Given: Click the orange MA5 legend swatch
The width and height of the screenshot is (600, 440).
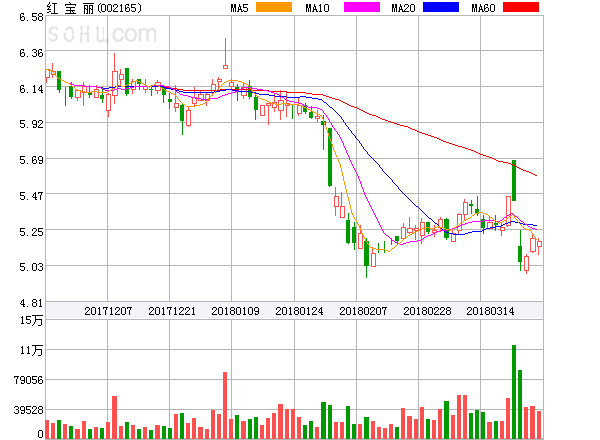Looking at the screenshot, I should point(273,8).
